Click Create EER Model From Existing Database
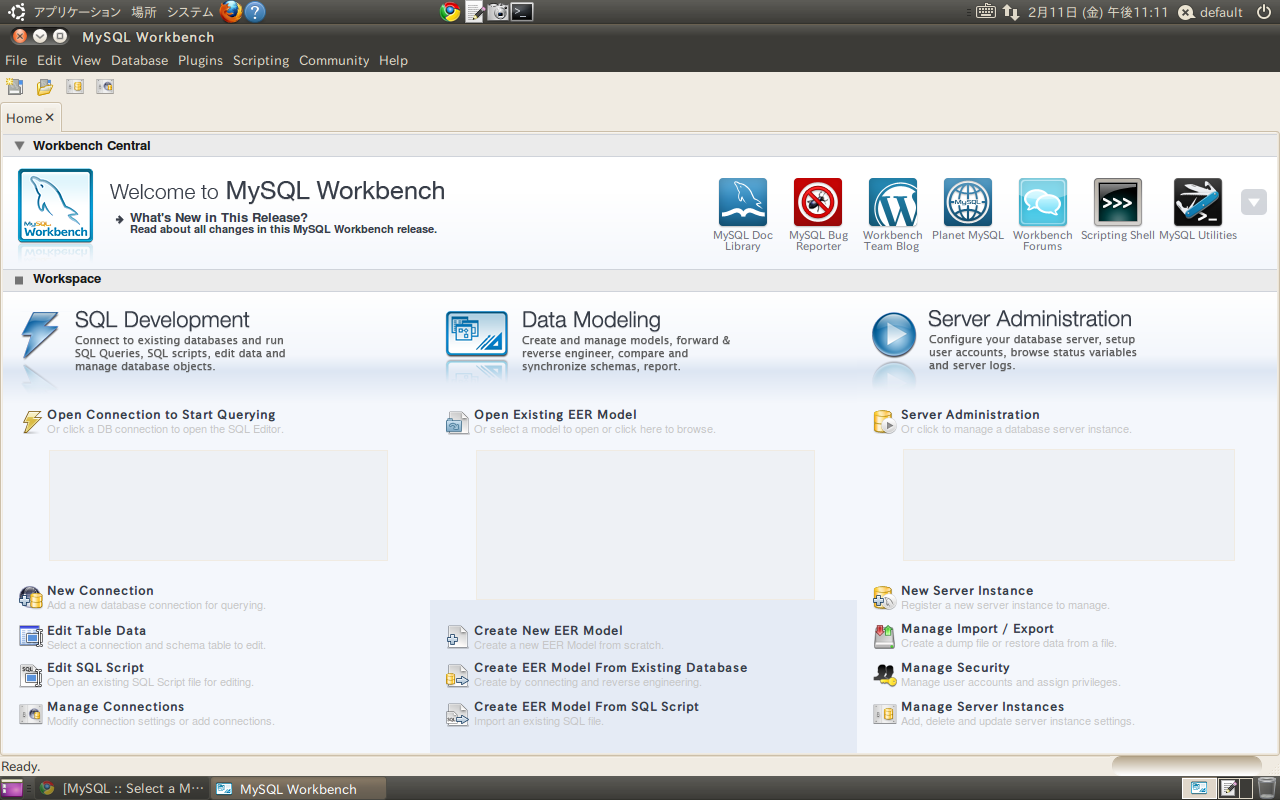The height and width of the screenshot is (800, 1280). click(x=610, y=668)
